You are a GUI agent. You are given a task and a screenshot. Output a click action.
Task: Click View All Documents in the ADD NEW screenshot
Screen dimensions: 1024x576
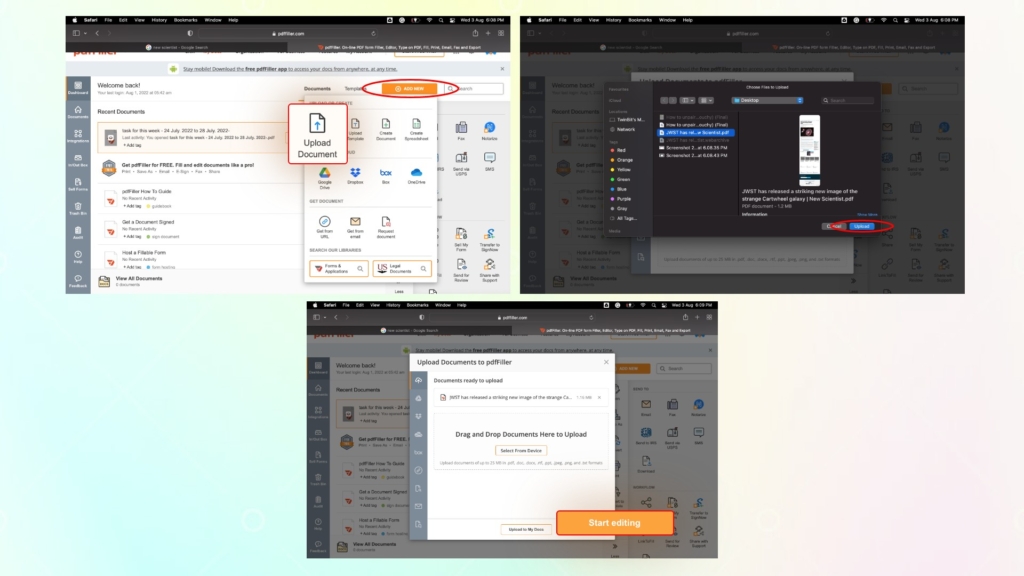tap(138, 278)
